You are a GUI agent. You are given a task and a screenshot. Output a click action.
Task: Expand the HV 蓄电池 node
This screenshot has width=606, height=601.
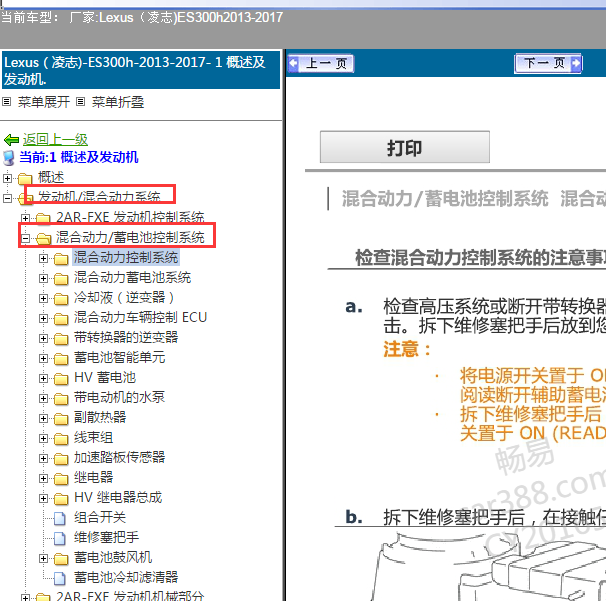click(x=43, y=378)
